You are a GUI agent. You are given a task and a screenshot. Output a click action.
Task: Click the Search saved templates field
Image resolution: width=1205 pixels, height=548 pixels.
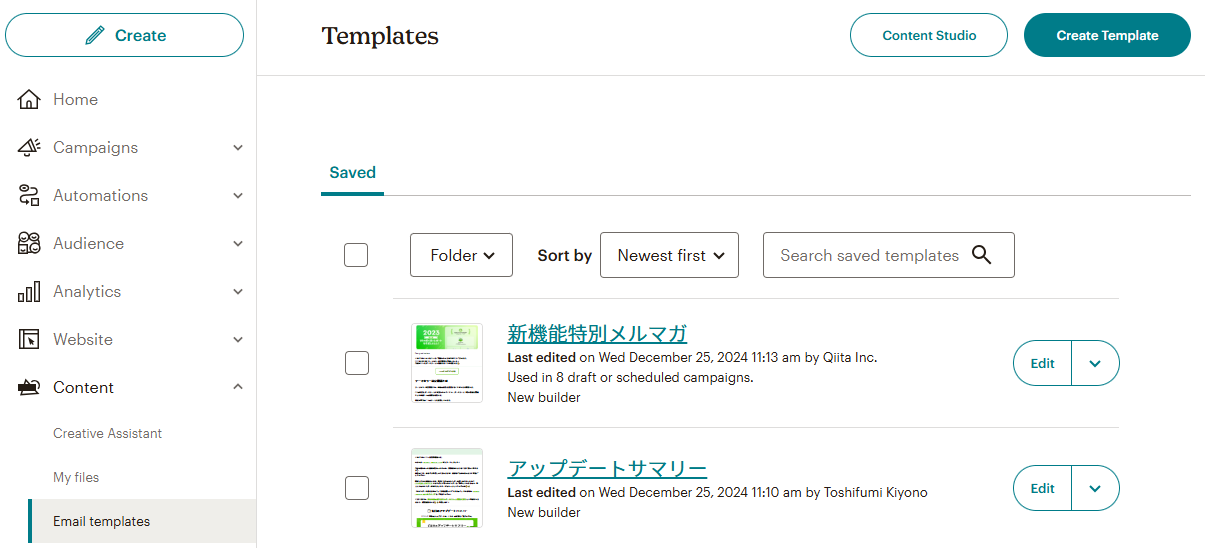pos(868,255)
